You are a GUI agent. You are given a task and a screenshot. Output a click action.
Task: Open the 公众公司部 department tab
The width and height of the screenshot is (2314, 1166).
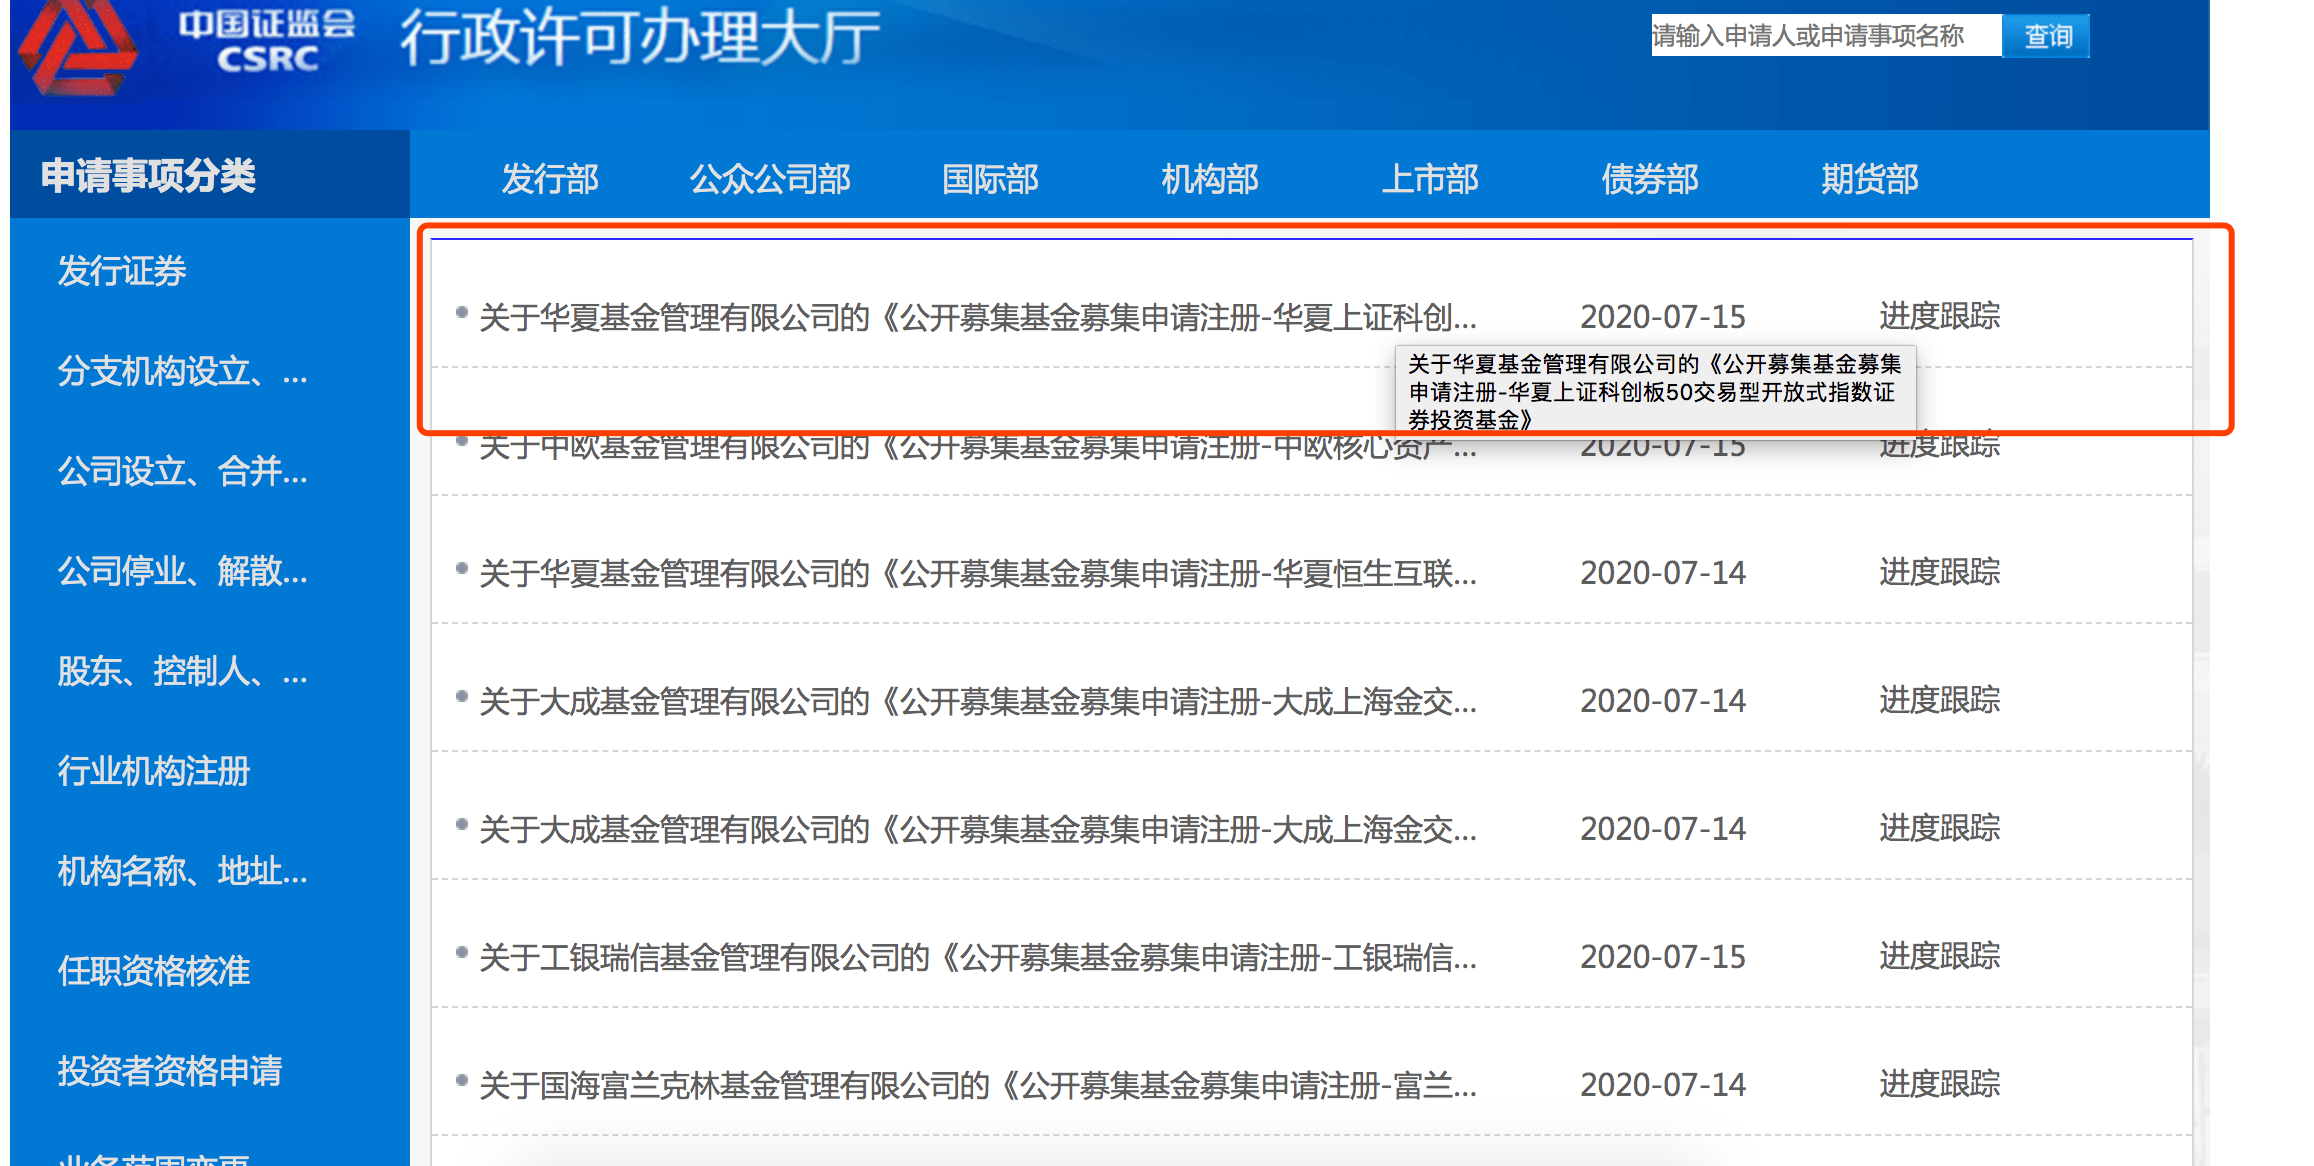coord(770,179)
